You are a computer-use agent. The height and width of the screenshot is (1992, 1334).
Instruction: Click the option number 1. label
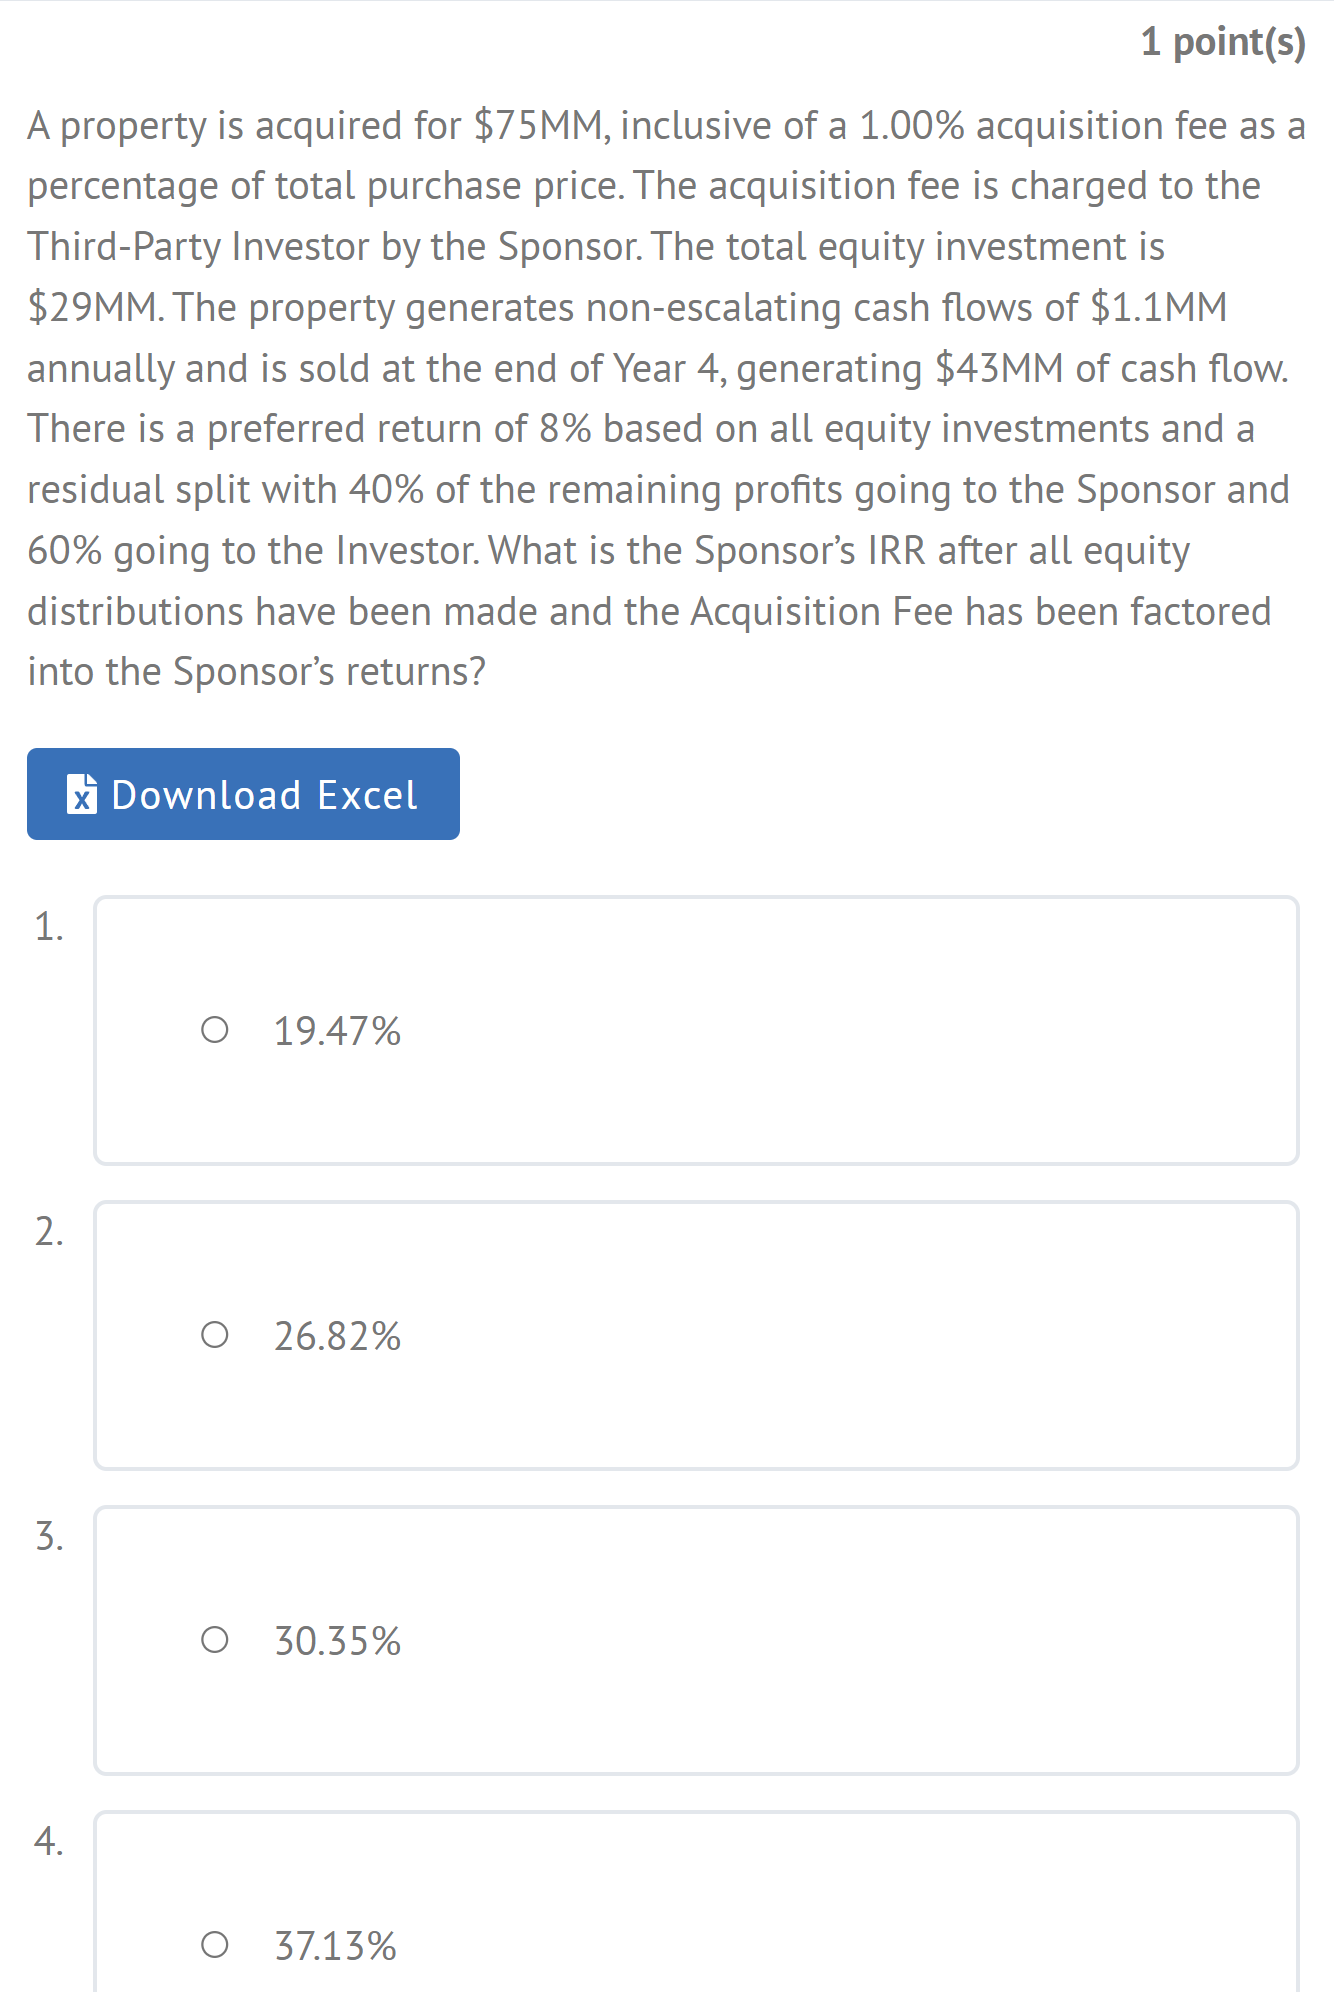[x=48, y=927]
